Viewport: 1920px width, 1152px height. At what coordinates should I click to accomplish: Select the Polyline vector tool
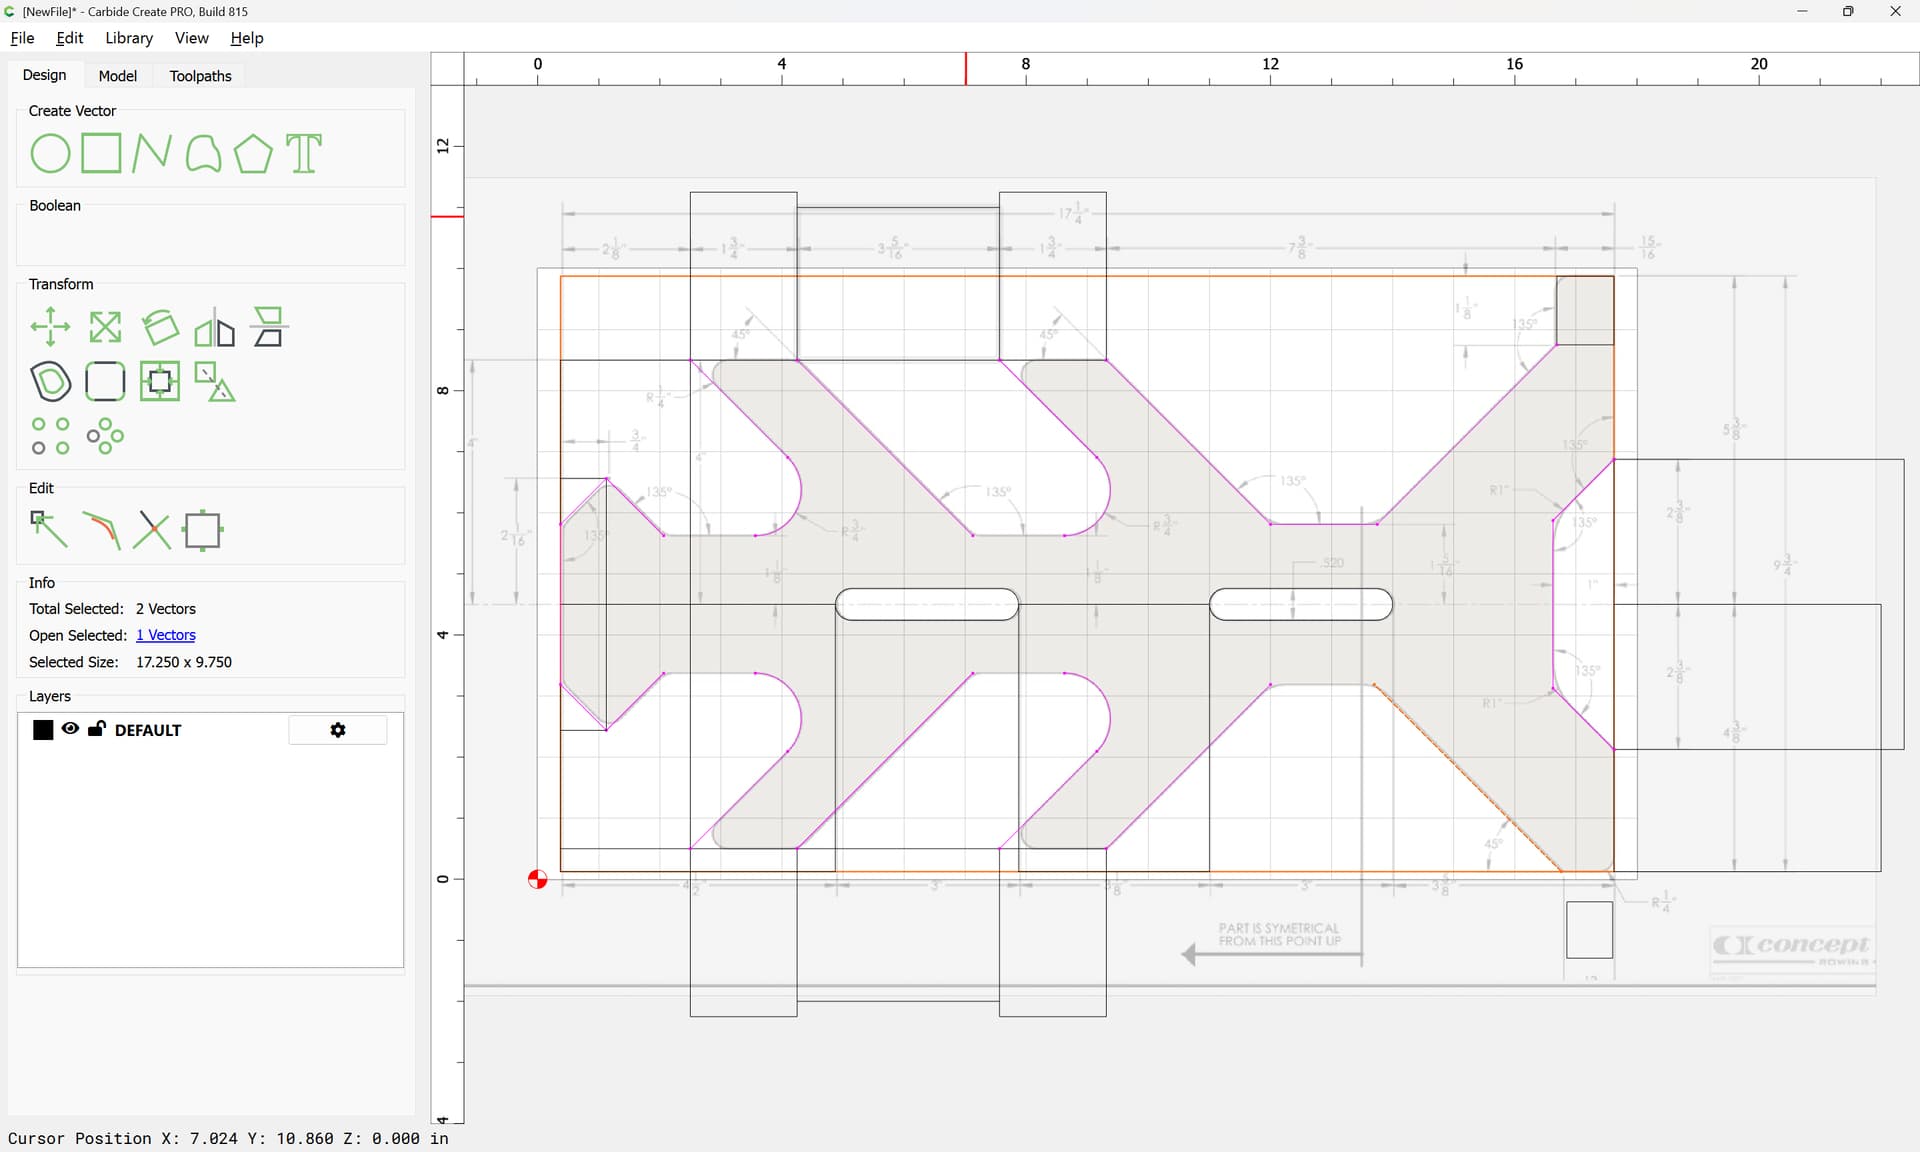pos(152,154)
